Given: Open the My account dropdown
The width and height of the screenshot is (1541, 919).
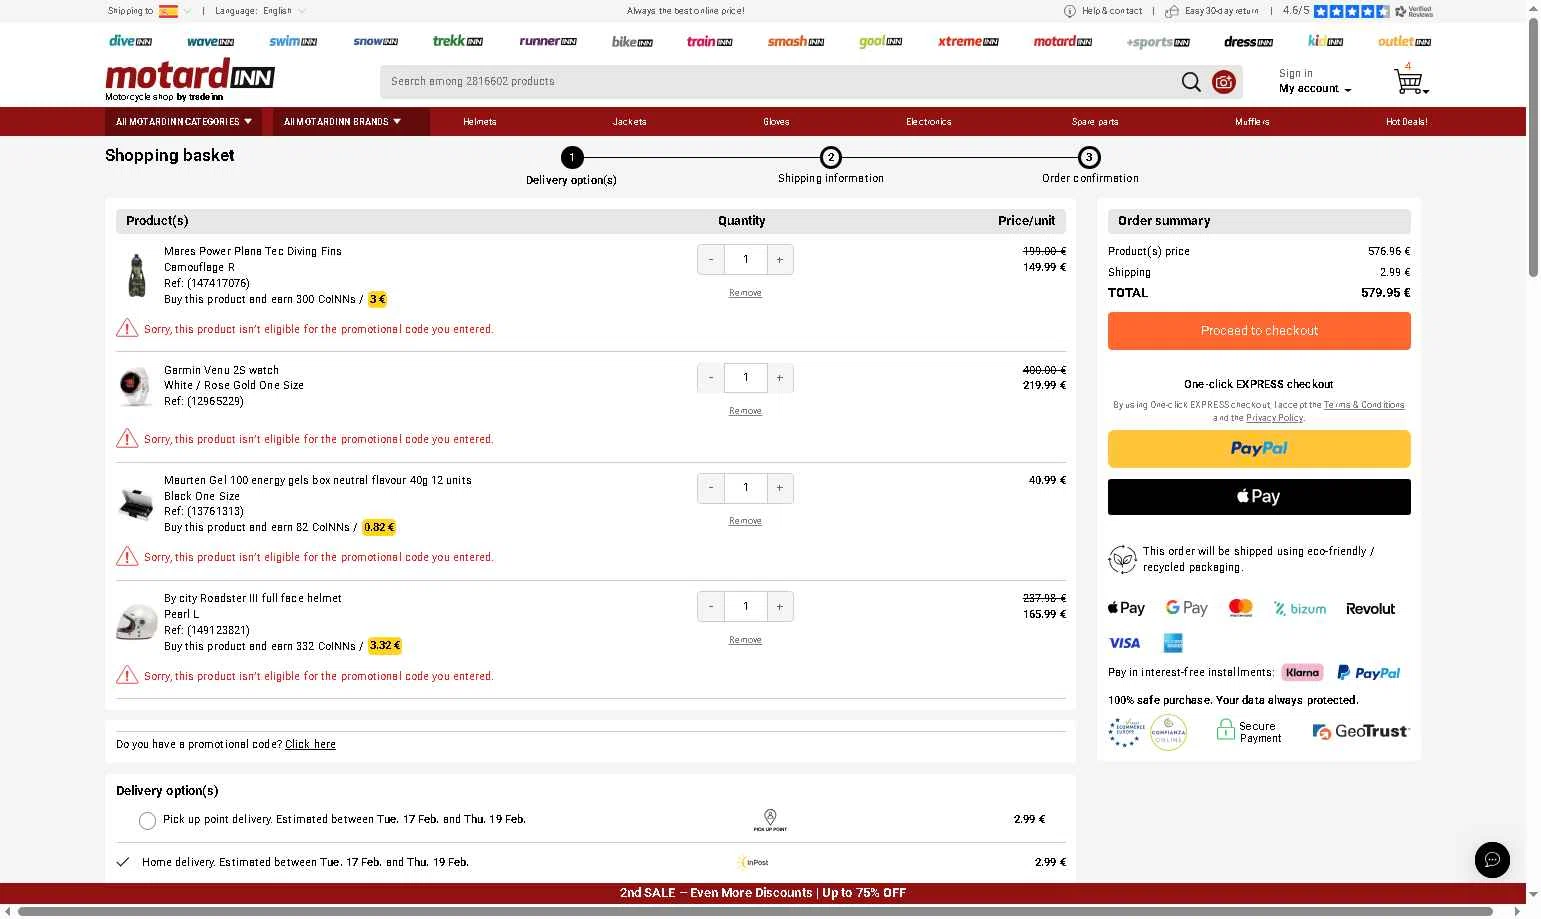Looking at the screenshot, I should click(x=1315, y=89).
